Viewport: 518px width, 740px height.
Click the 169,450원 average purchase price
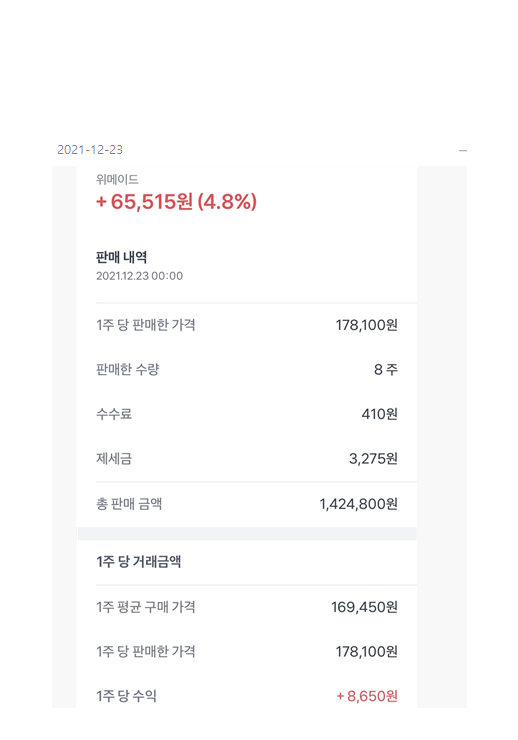point(364,606)
